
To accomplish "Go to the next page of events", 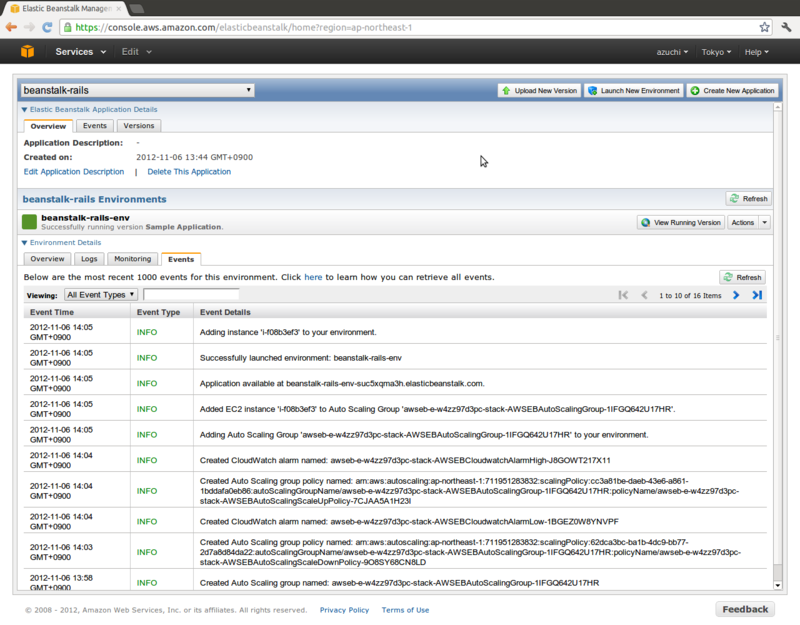I will click(736, 295).
